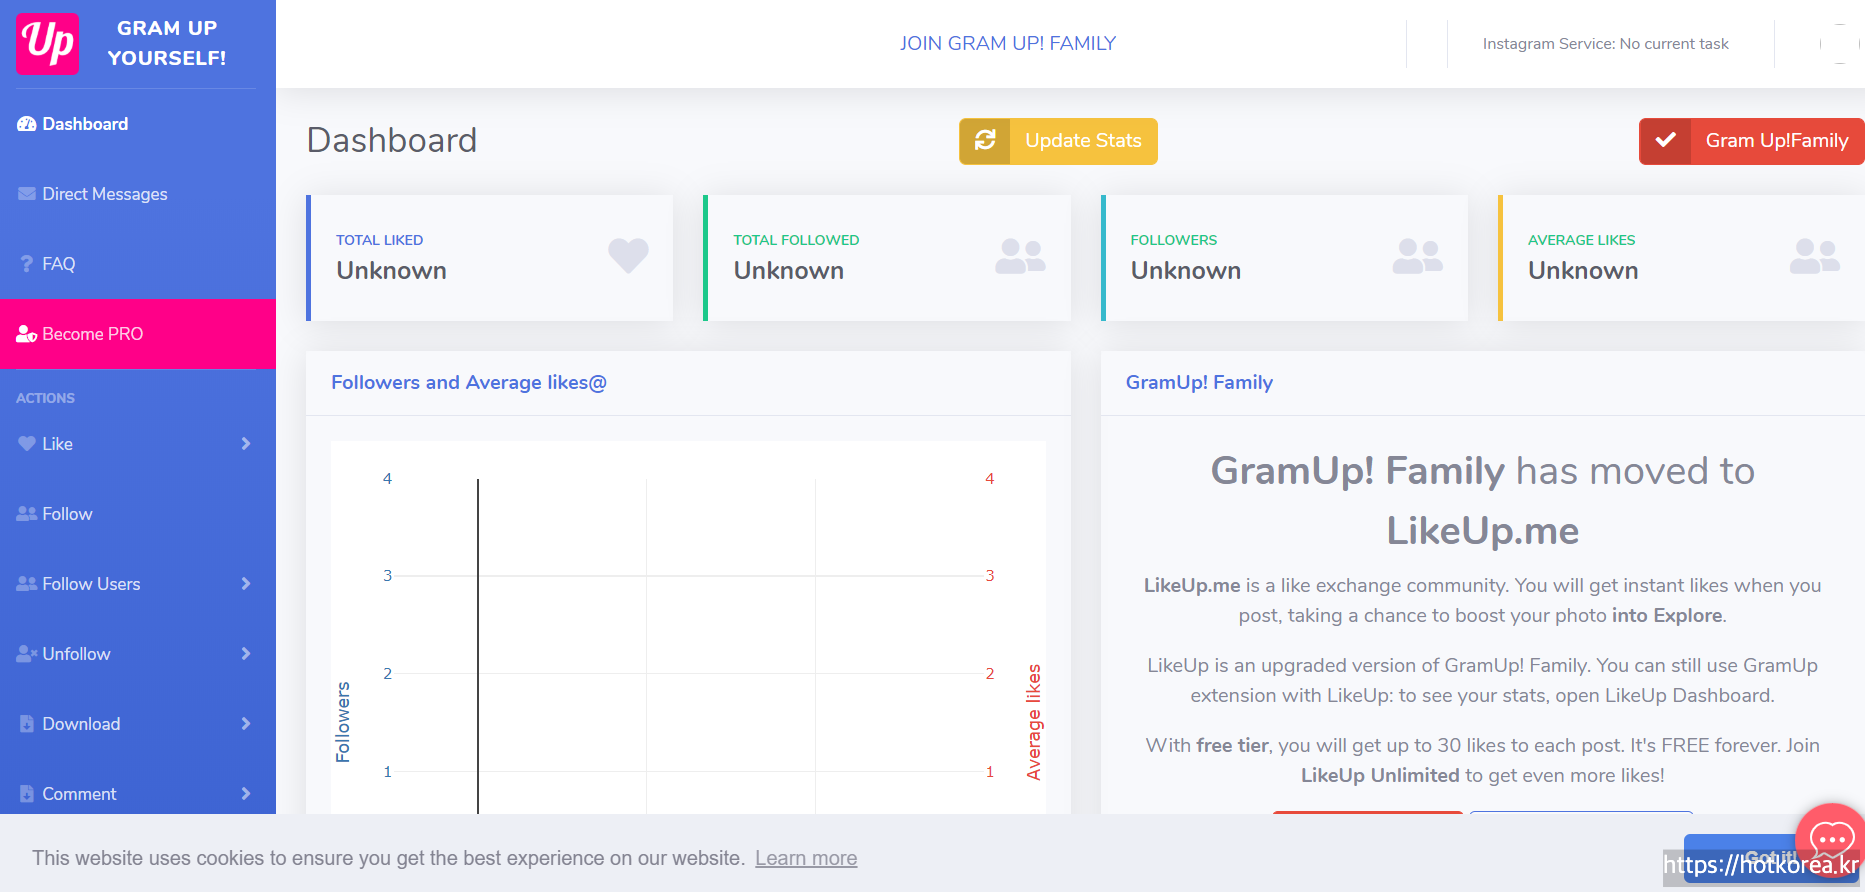The height and width of the screenshot is (892, 1865).
Task: Click the Direct Messages envelope icon
Action: tap(27, 194)
